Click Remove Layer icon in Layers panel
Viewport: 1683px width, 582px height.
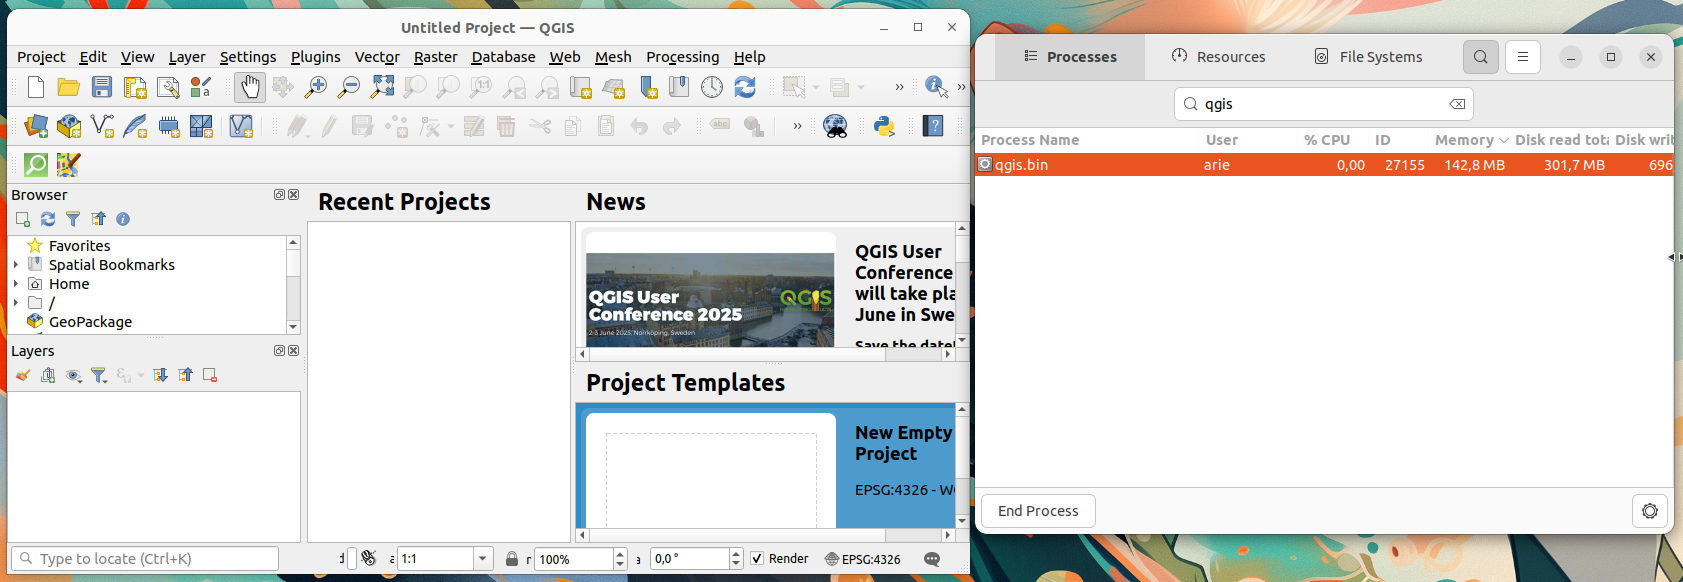click(210, 375)
